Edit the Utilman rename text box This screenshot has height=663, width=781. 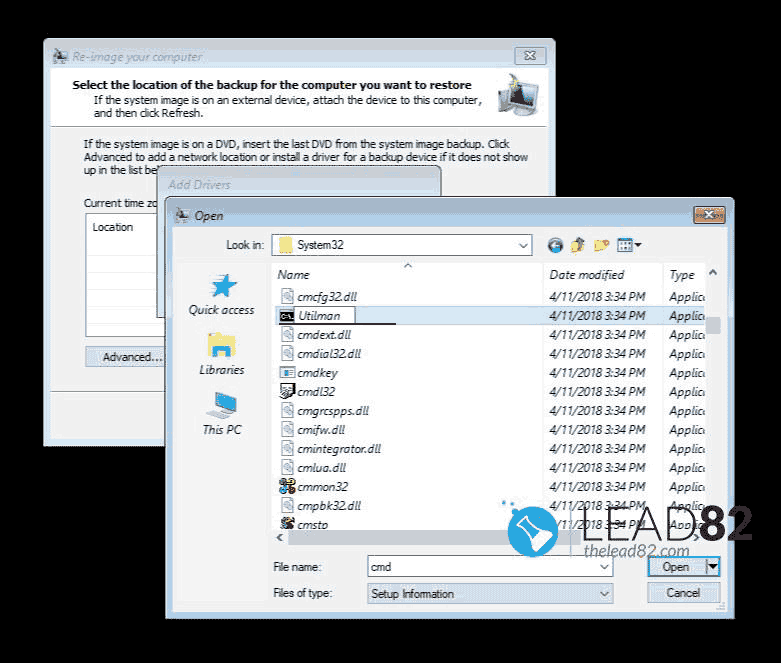tap(325, 316)
